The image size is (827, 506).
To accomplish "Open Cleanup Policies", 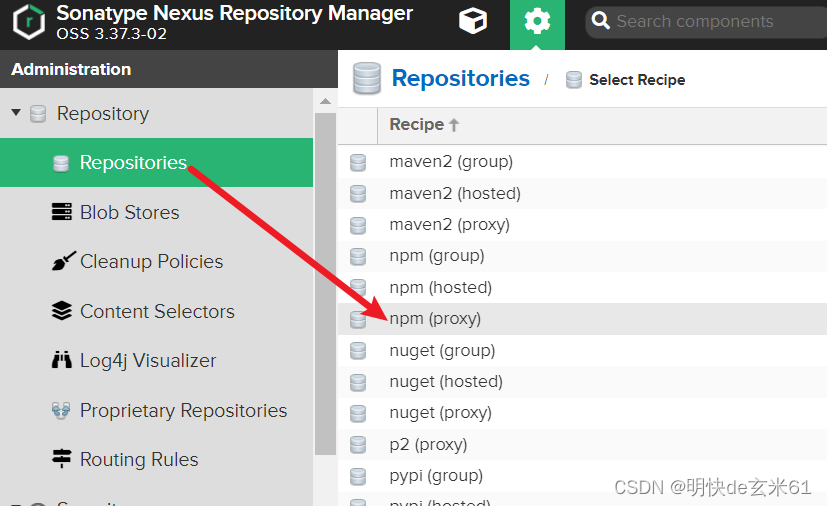I will point(151,261).
